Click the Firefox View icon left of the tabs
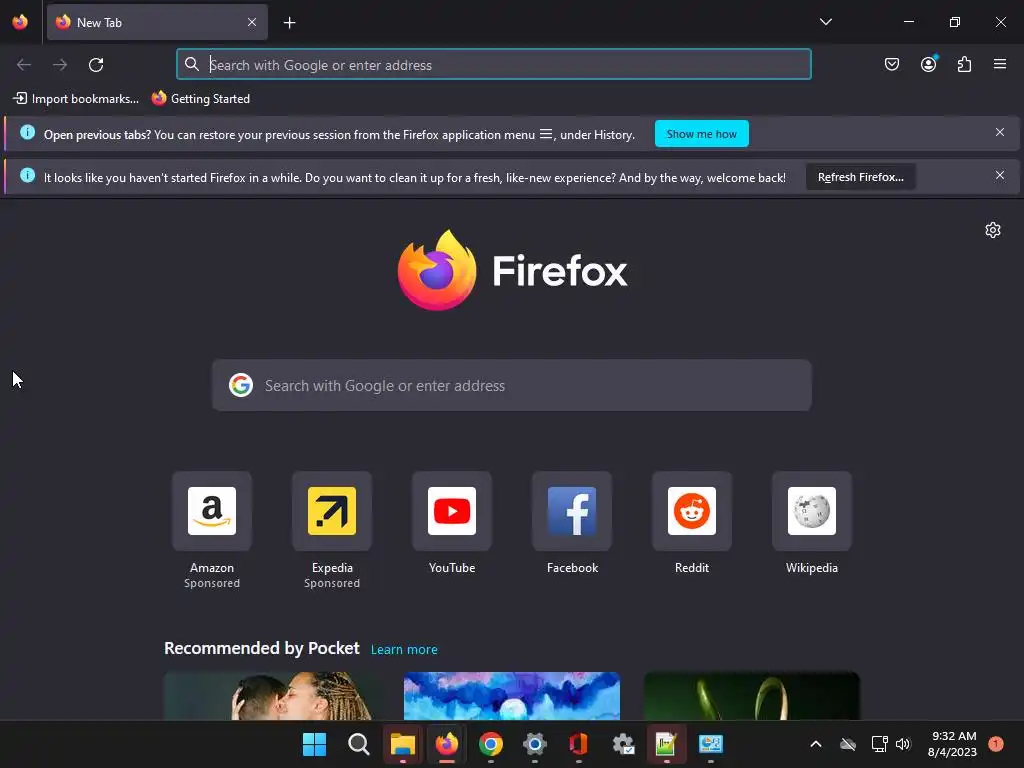Screen dimensions: 1024x768 pos(20,22)
